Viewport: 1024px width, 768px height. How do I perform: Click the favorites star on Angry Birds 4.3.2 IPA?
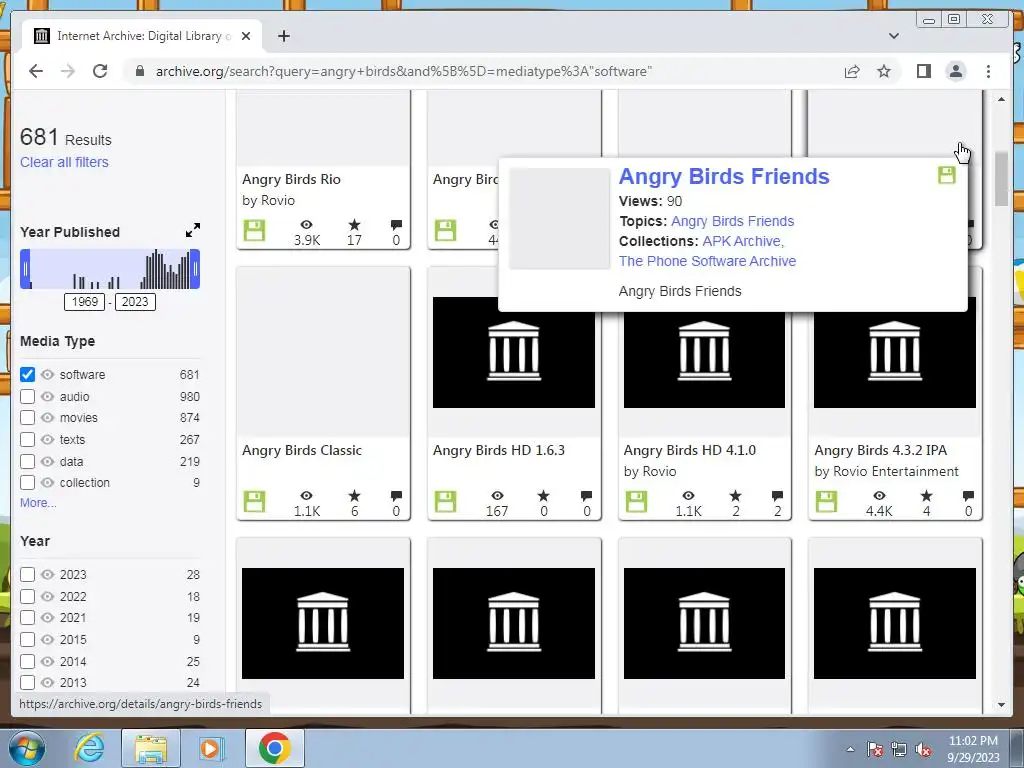tap(927, 496)
